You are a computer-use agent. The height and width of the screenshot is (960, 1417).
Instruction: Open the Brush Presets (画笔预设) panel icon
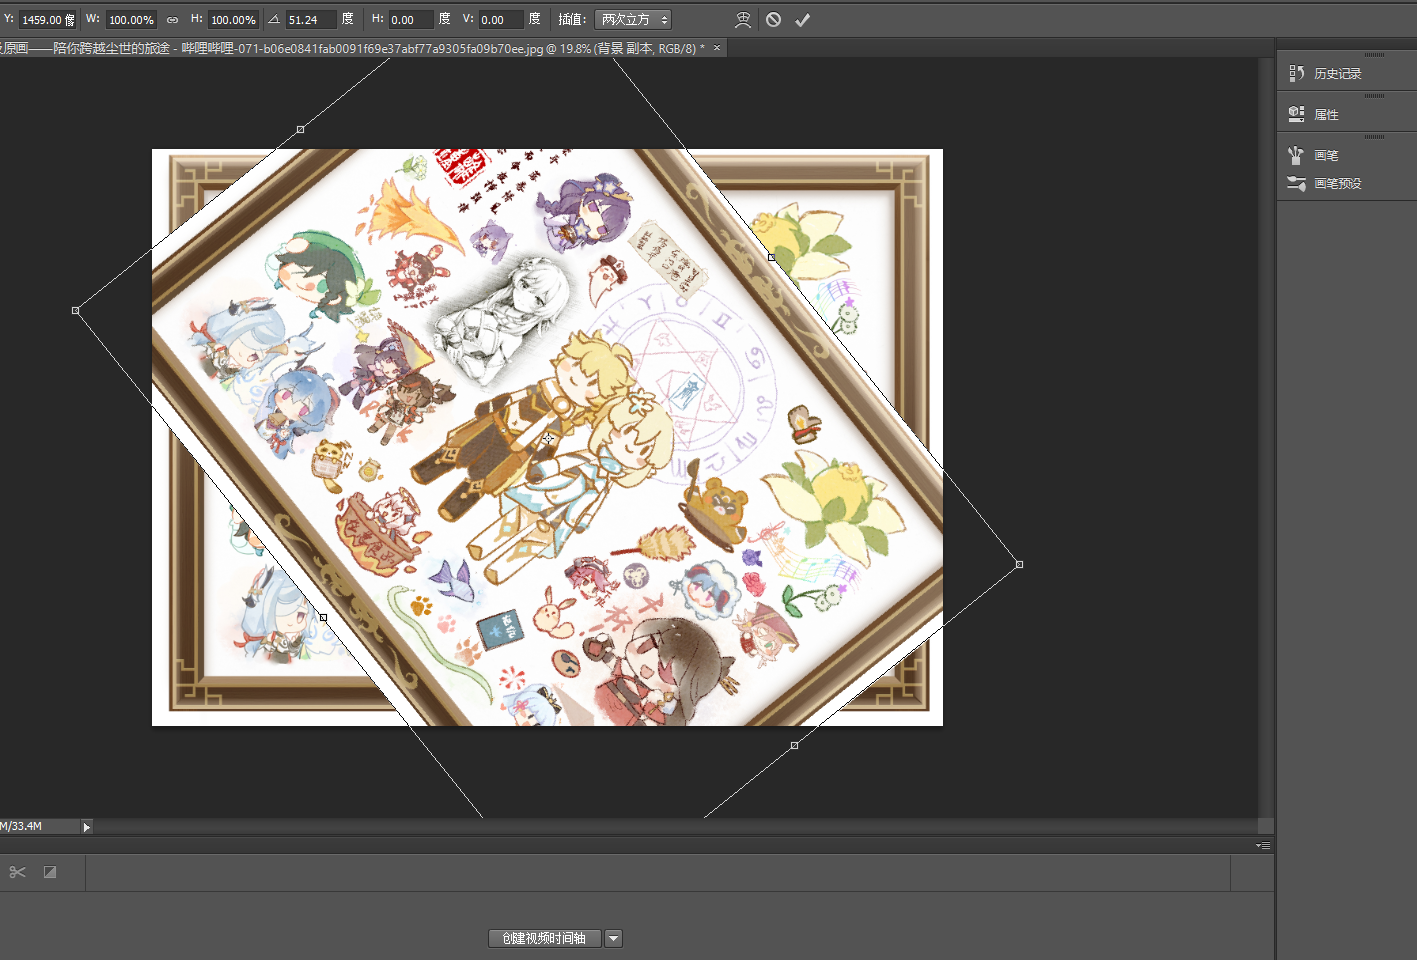tap(1296, 183)
